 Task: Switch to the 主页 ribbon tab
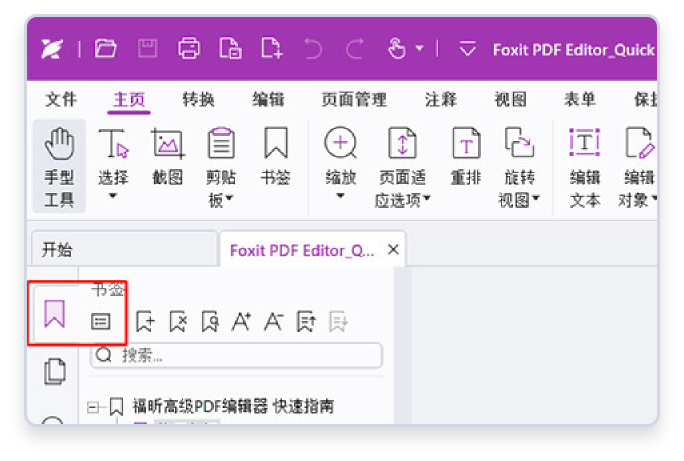click(x=129, y=99)
